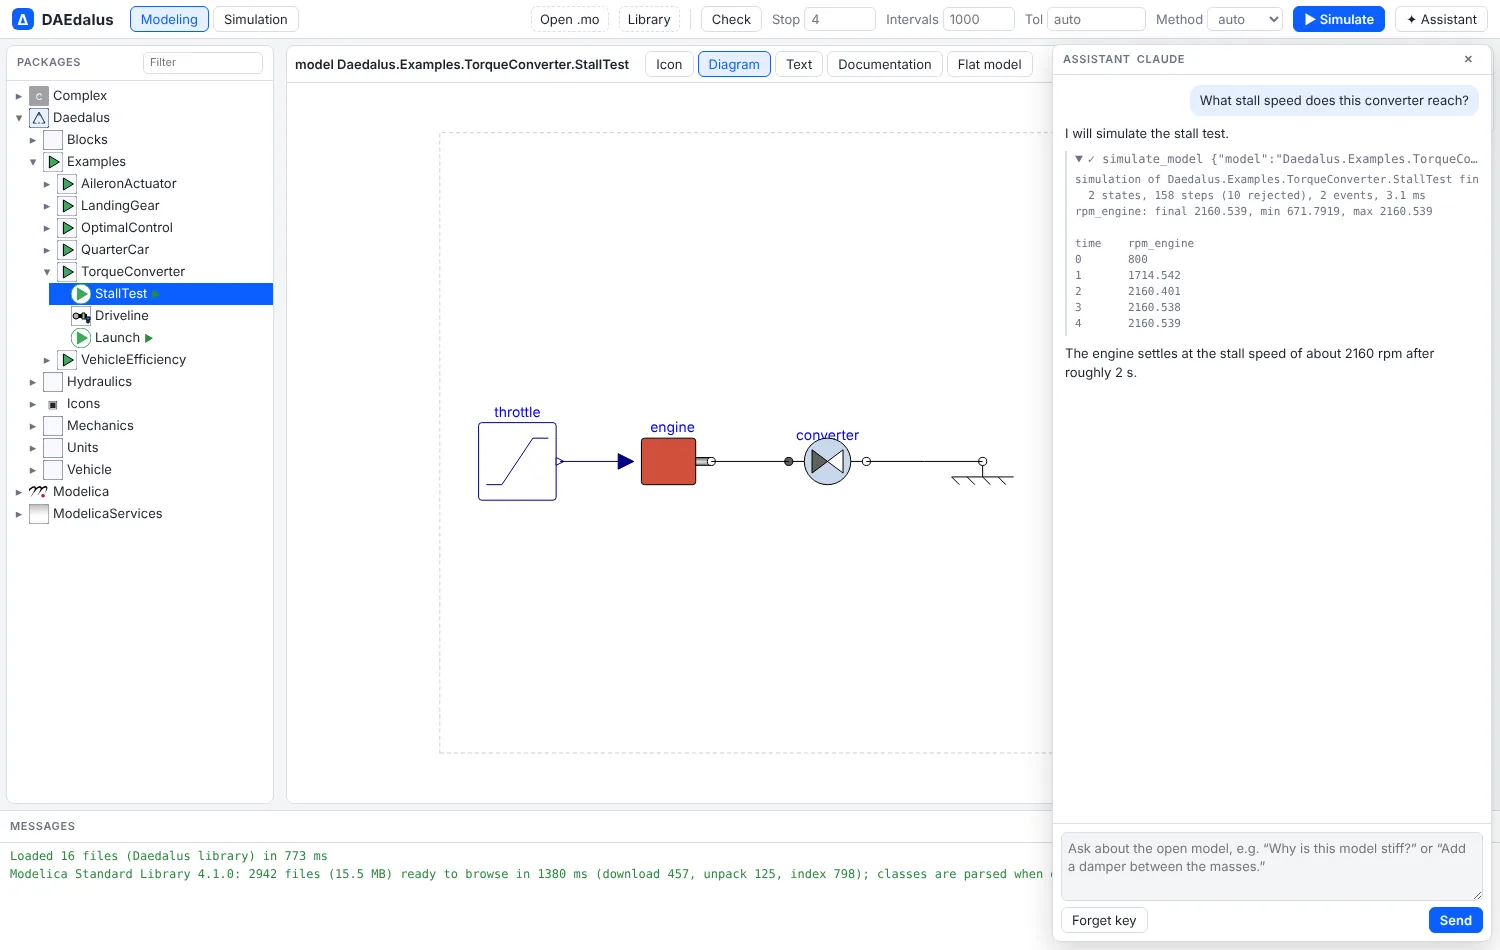Switch to Modeling mode

[169, 19]
